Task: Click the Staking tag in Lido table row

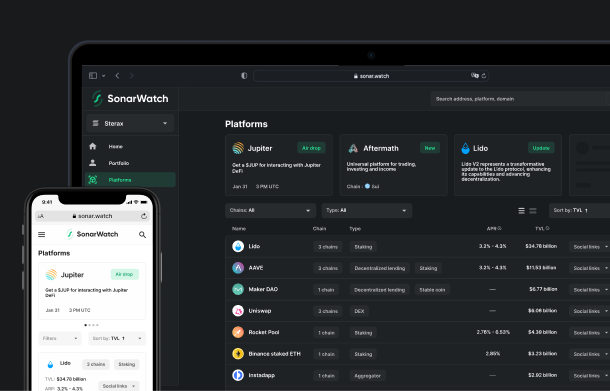Action: pyautogui.click(x=363, y=247)
